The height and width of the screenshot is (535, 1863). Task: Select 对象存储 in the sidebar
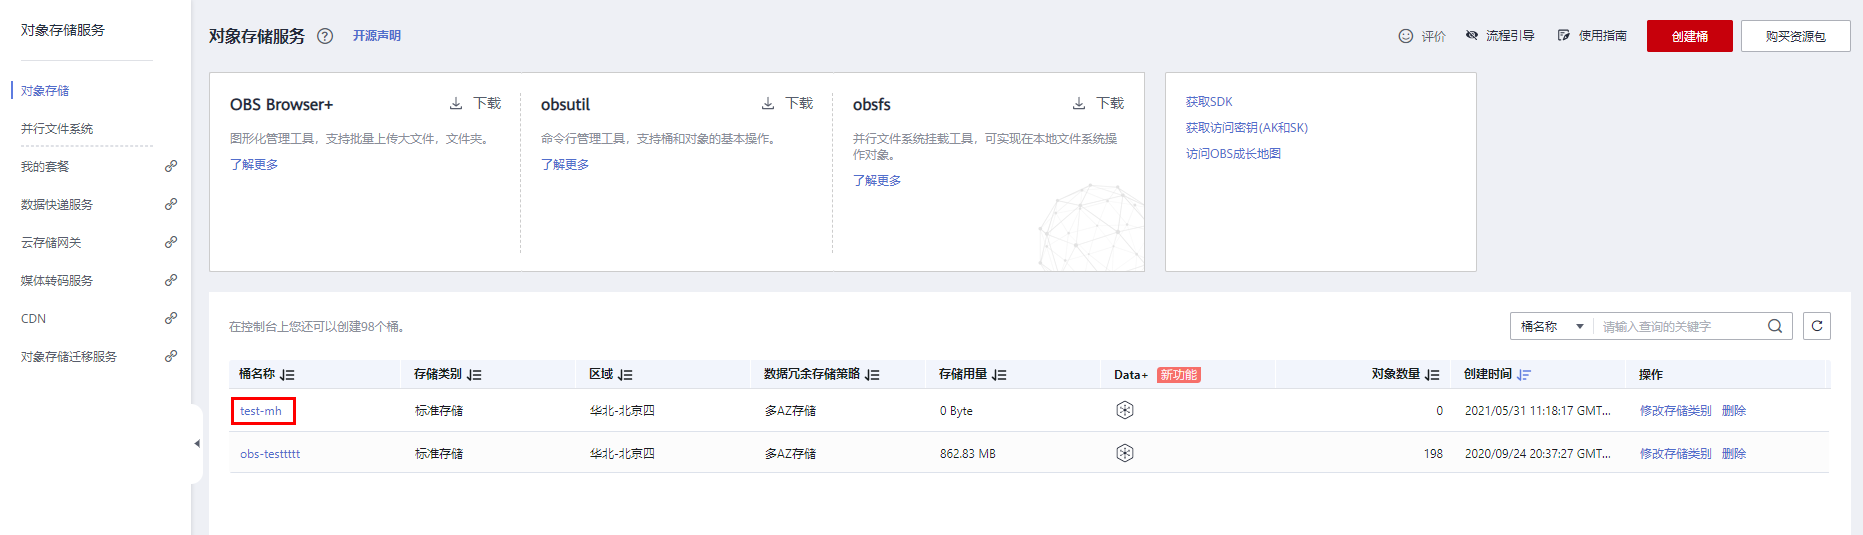point(45,91)
